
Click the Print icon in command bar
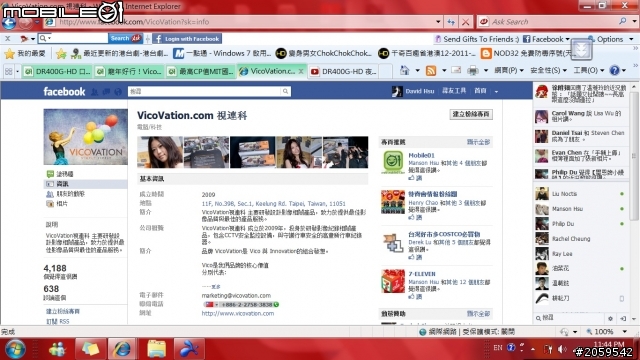click(x=473, y=71)
